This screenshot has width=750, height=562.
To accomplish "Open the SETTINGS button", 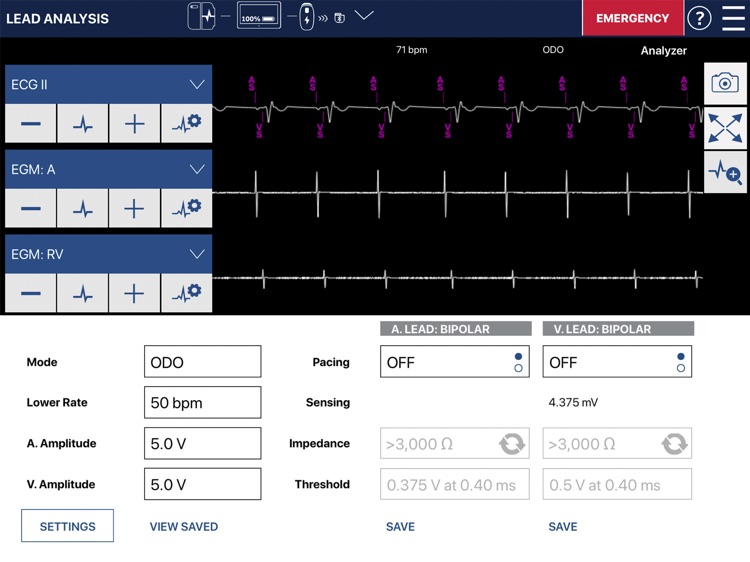I will click(67, 526).
